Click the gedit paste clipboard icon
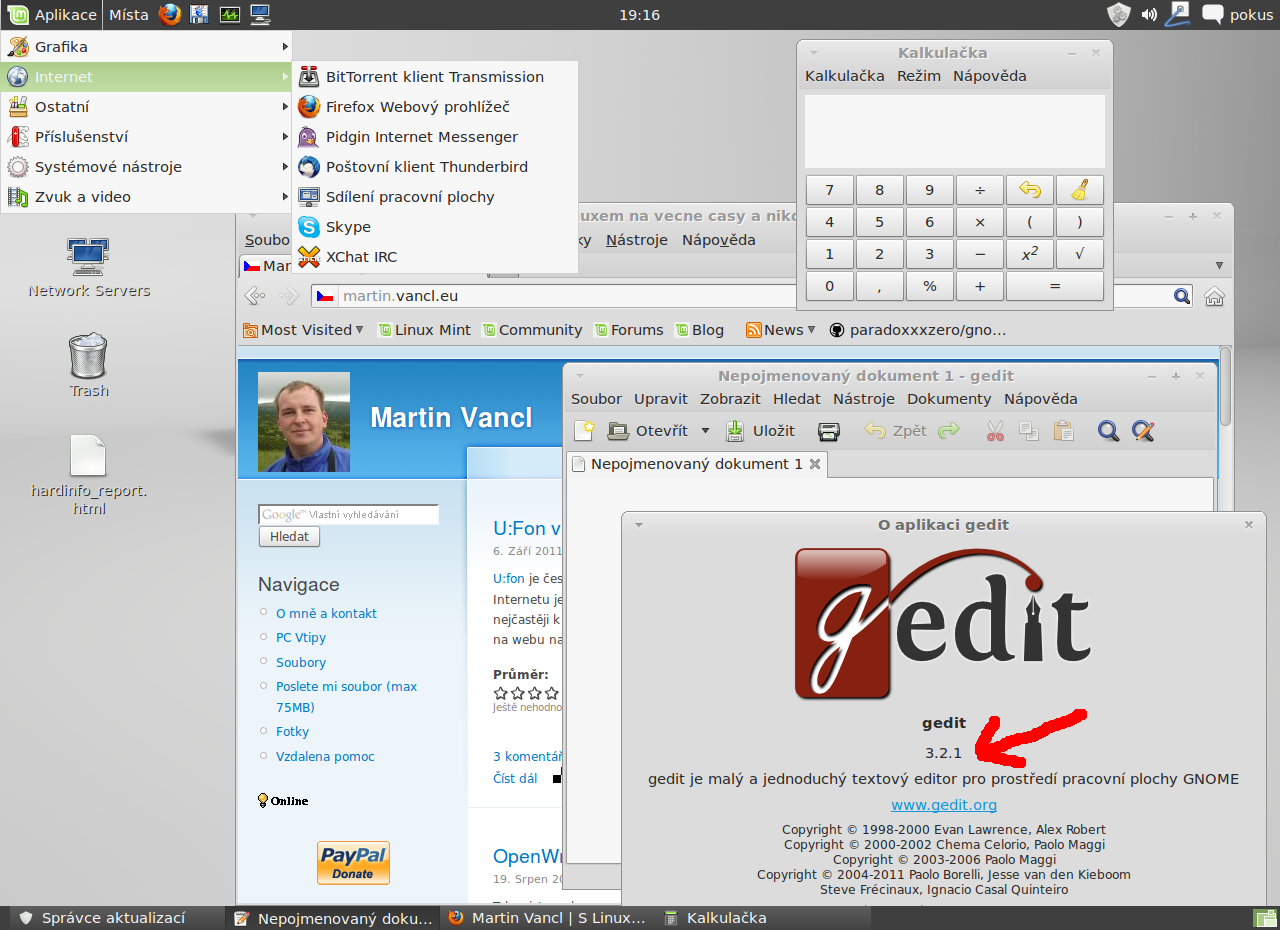 coord(1063,431)
